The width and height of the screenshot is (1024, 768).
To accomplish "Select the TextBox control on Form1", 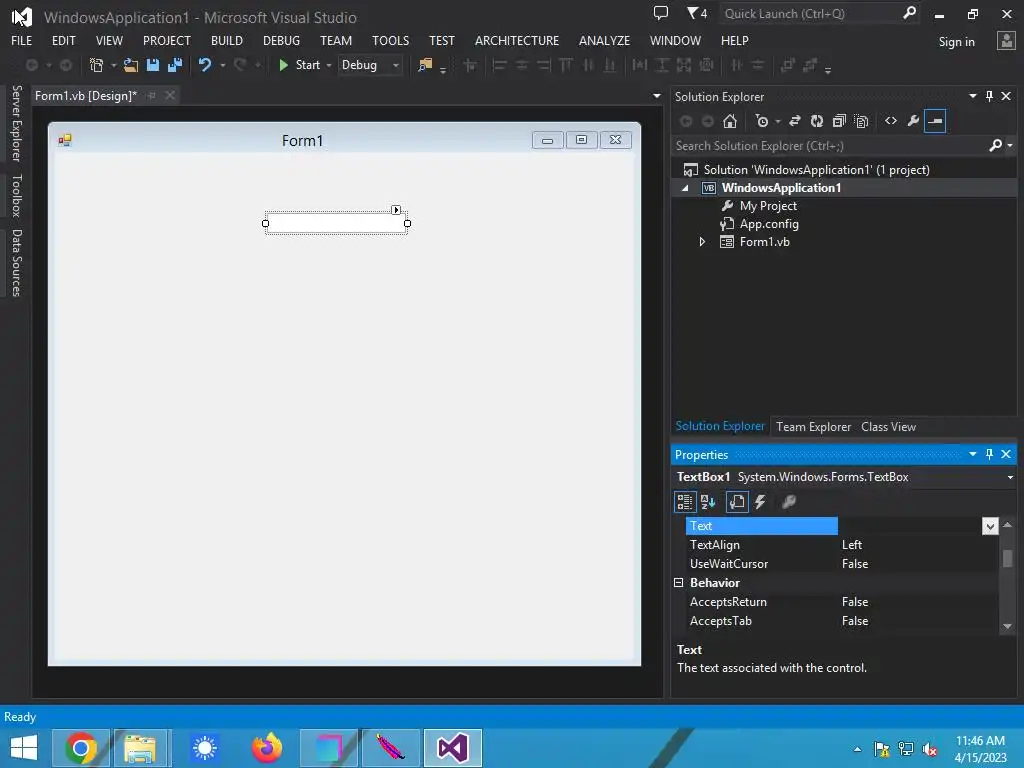I will coord(336,223).
